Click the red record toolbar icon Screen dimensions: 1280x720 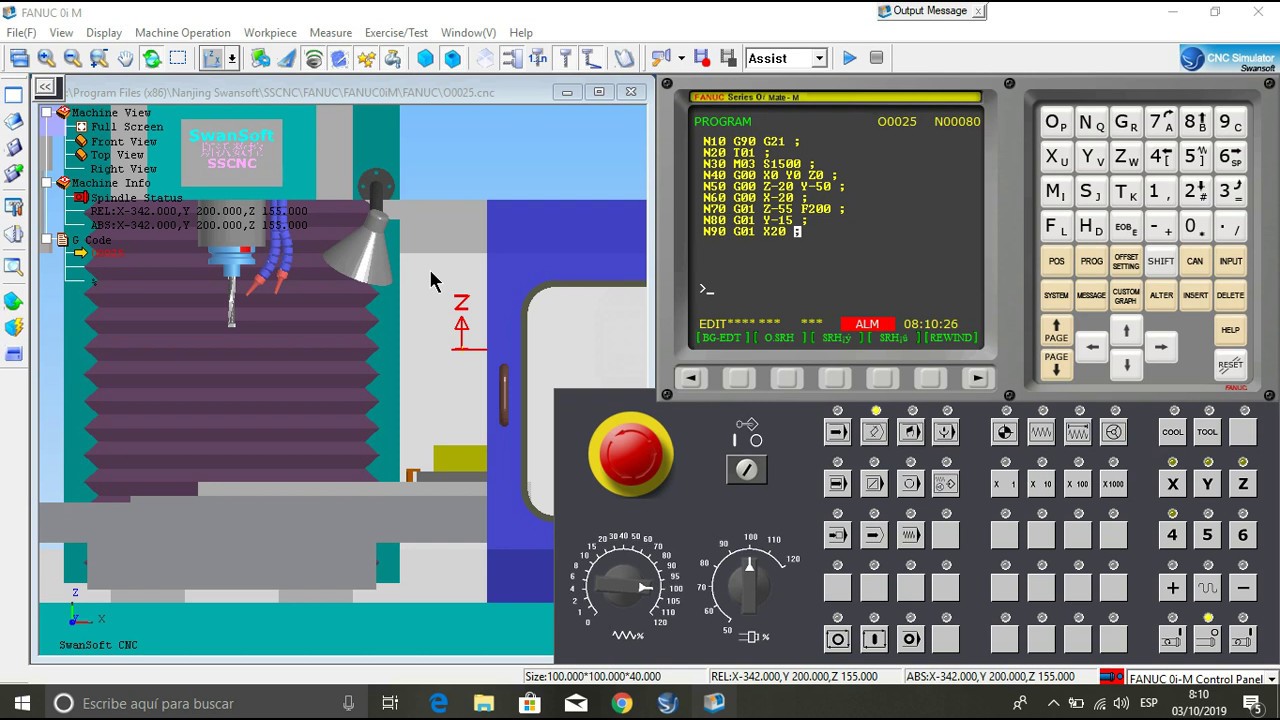click(701, 58)
